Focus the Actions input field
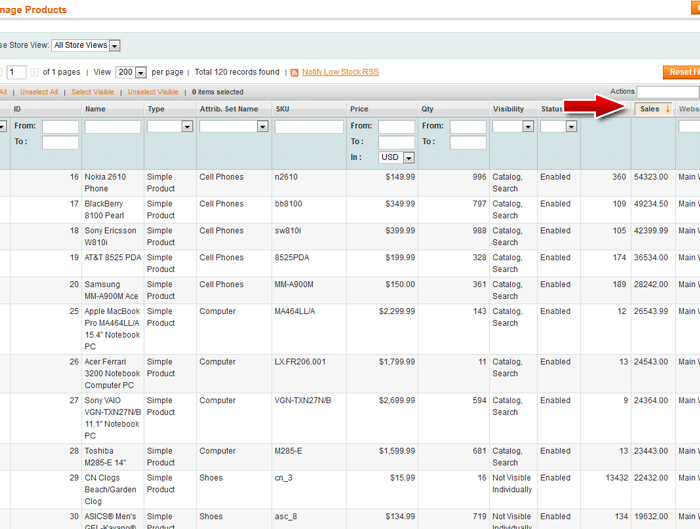700x529 pixels. coord(668,92)
